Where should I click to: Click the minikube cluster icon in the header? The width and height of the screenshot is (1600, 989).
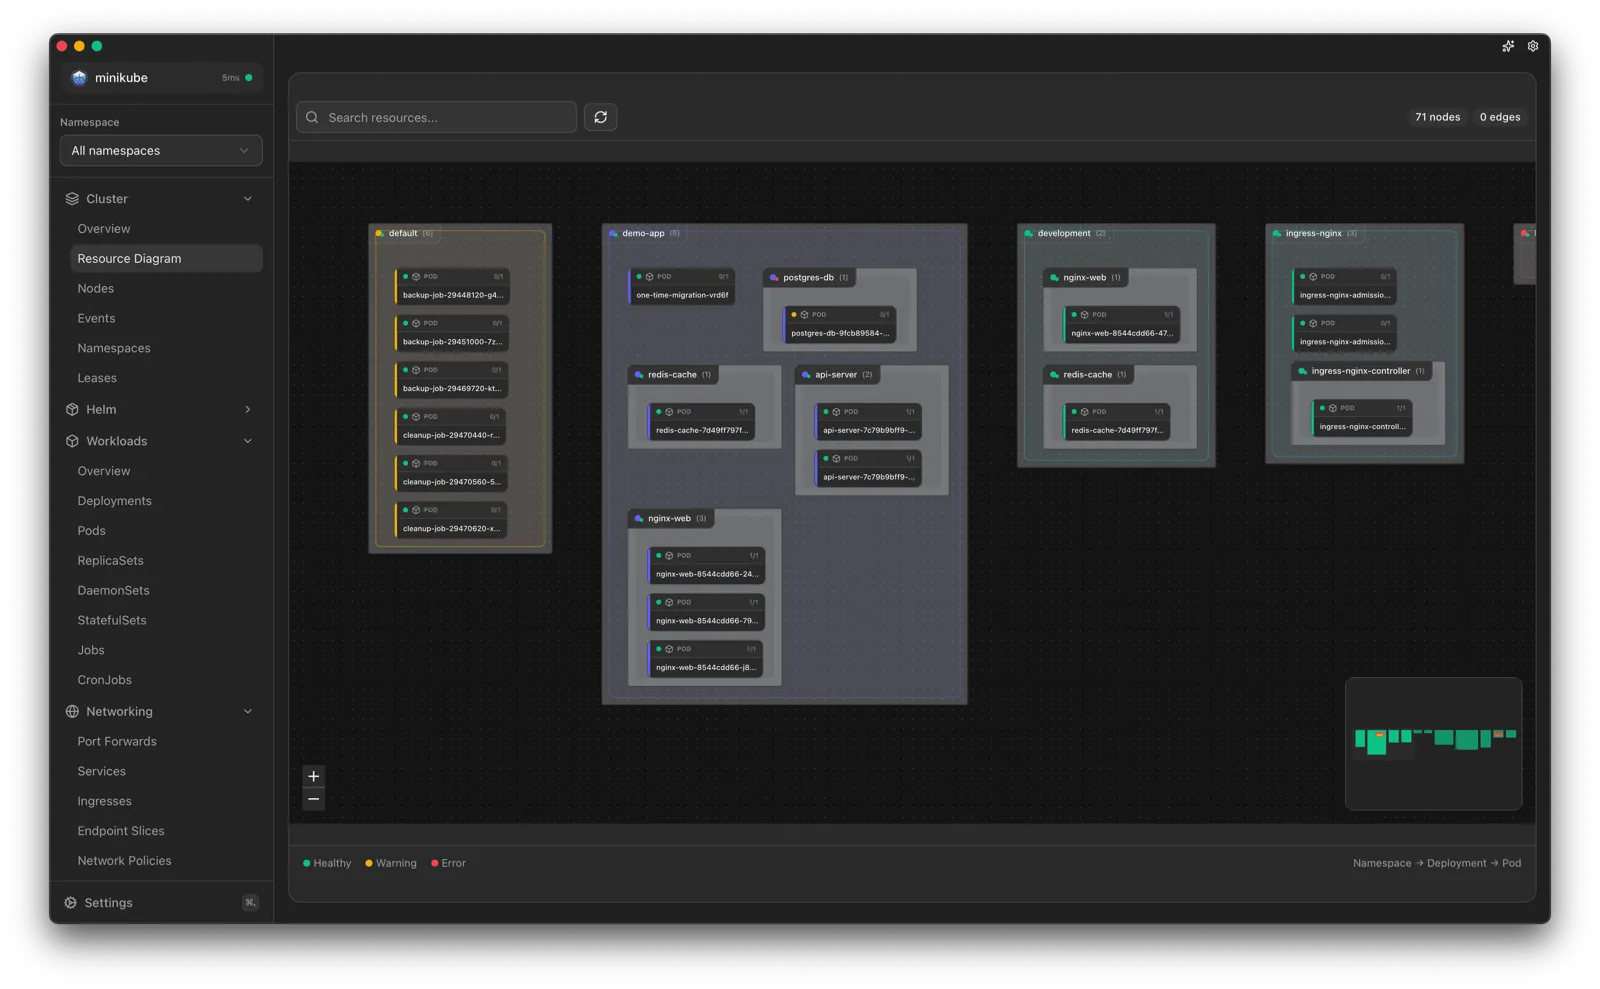coord(79,77)
